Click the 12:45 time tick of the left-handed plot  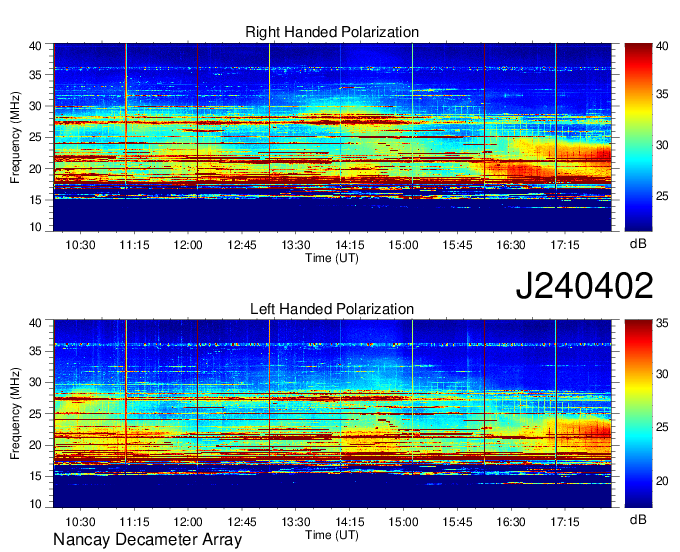[x=242, y=521]
